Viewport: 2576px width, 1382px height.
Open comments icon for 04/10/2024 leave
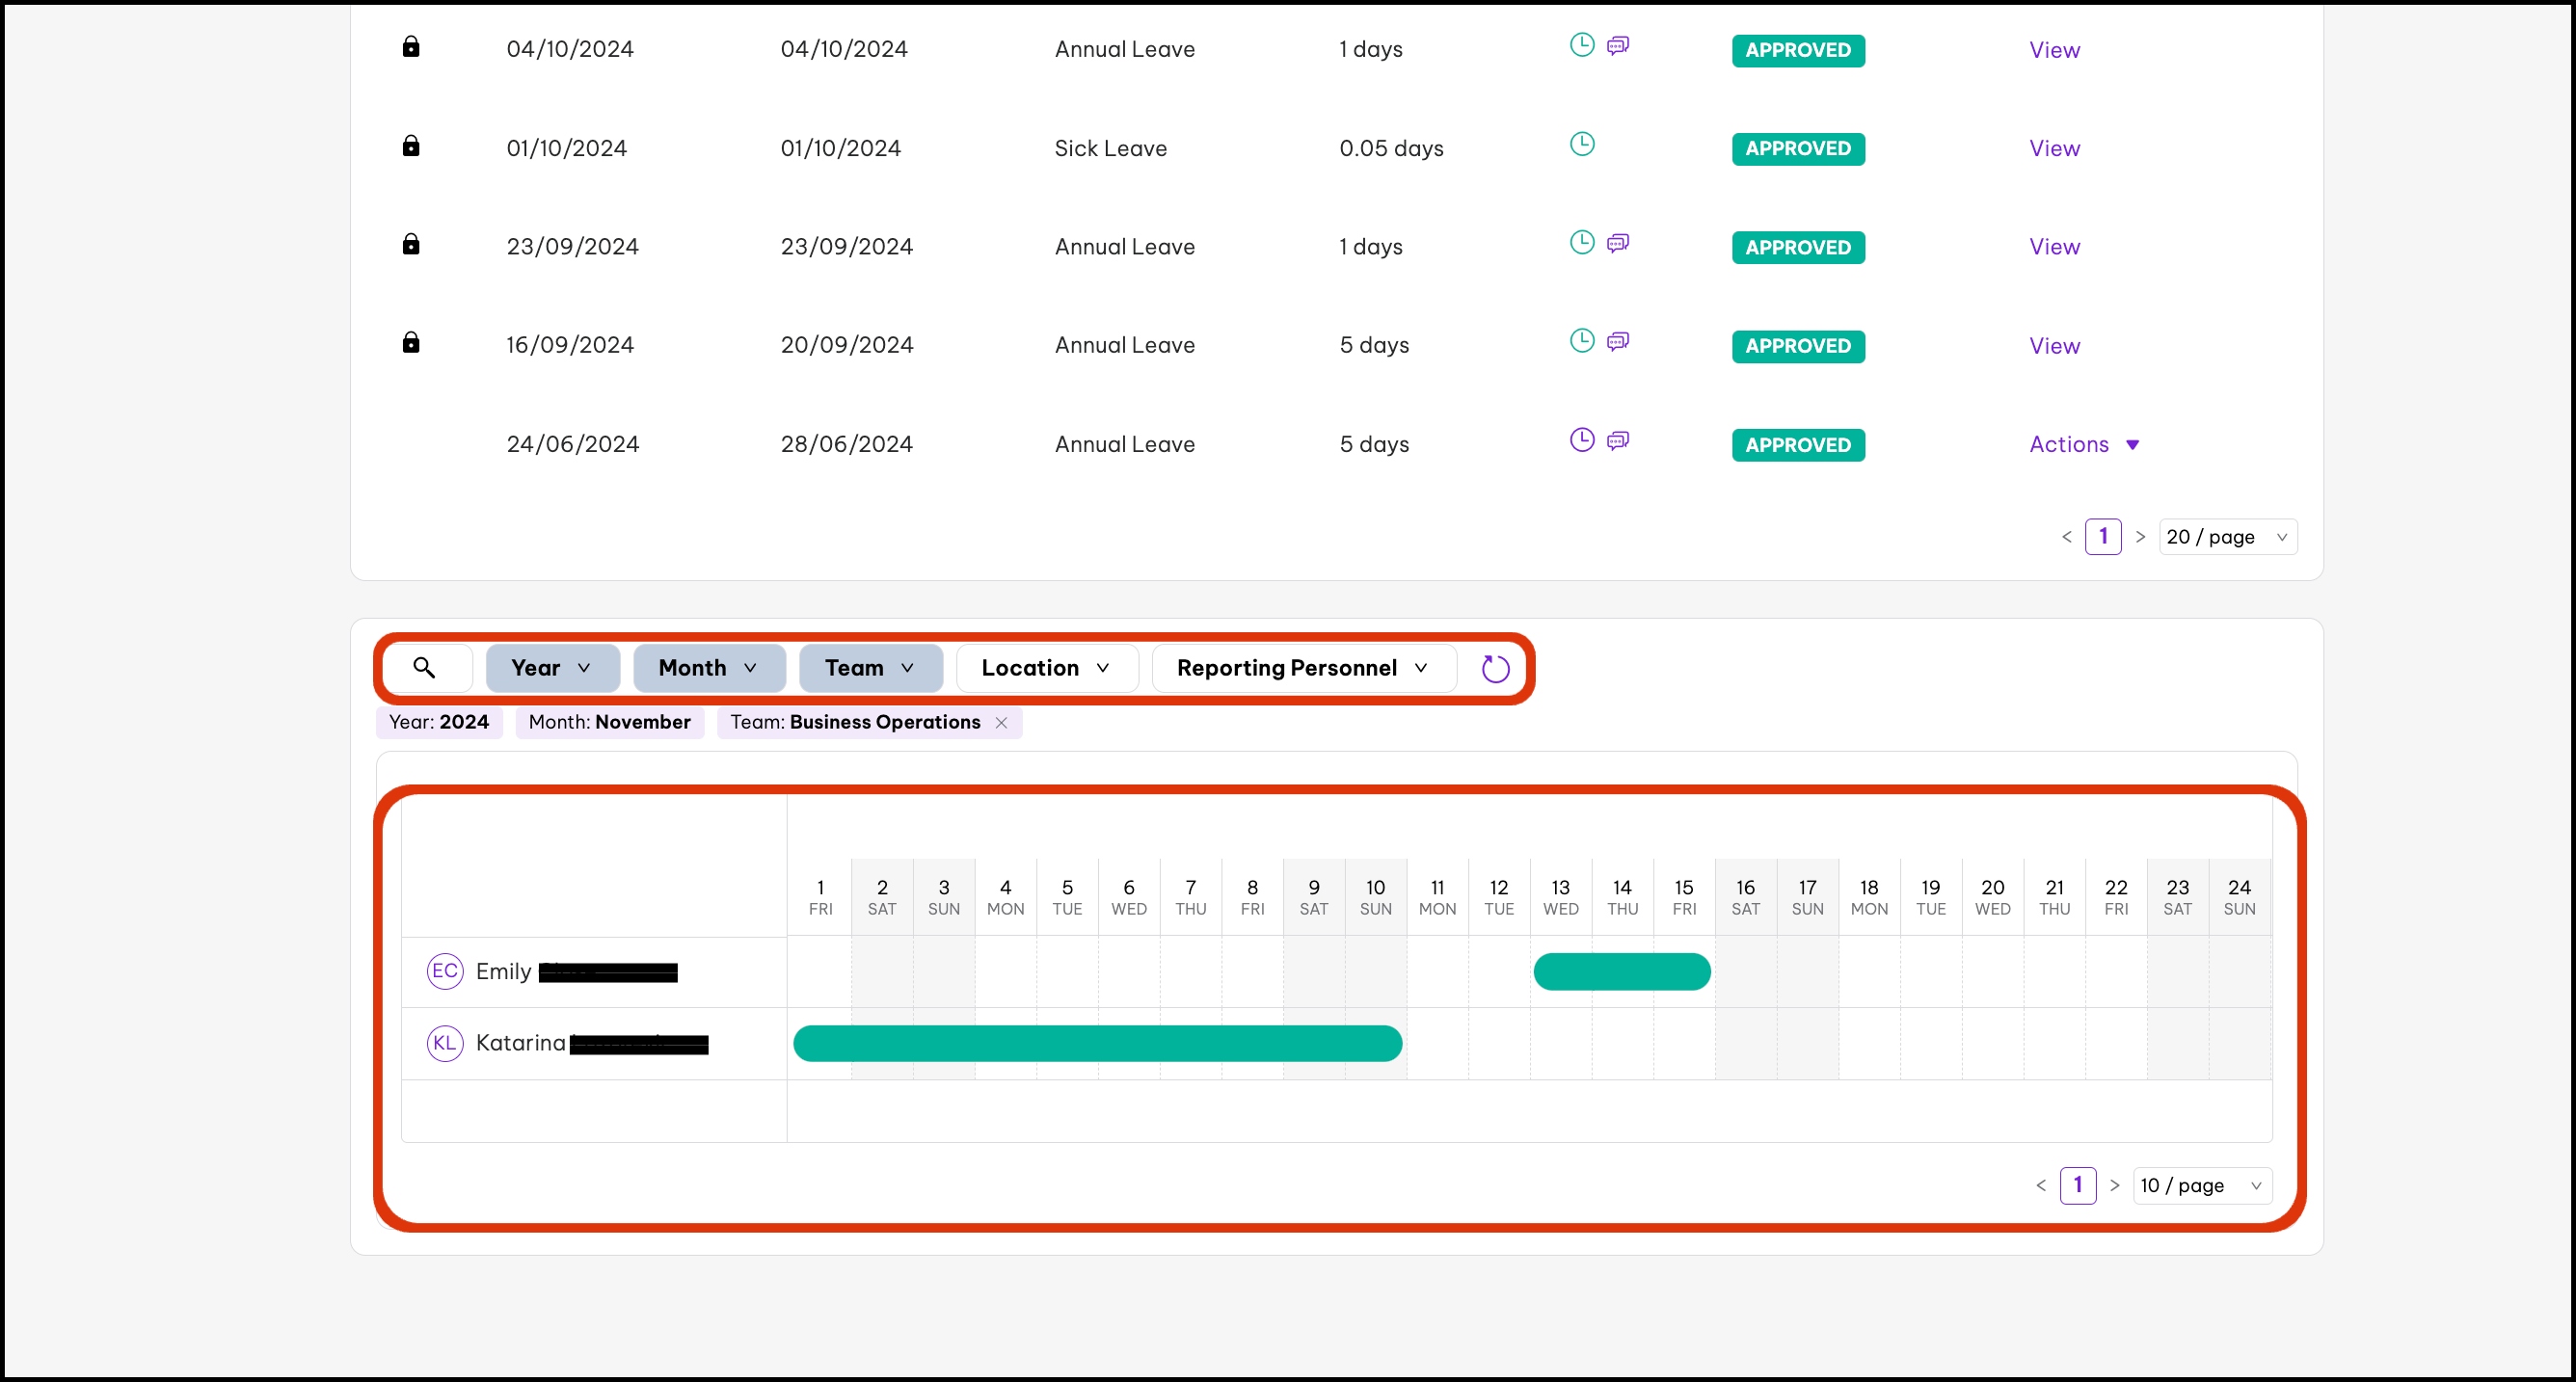[x=1618, y=45]
